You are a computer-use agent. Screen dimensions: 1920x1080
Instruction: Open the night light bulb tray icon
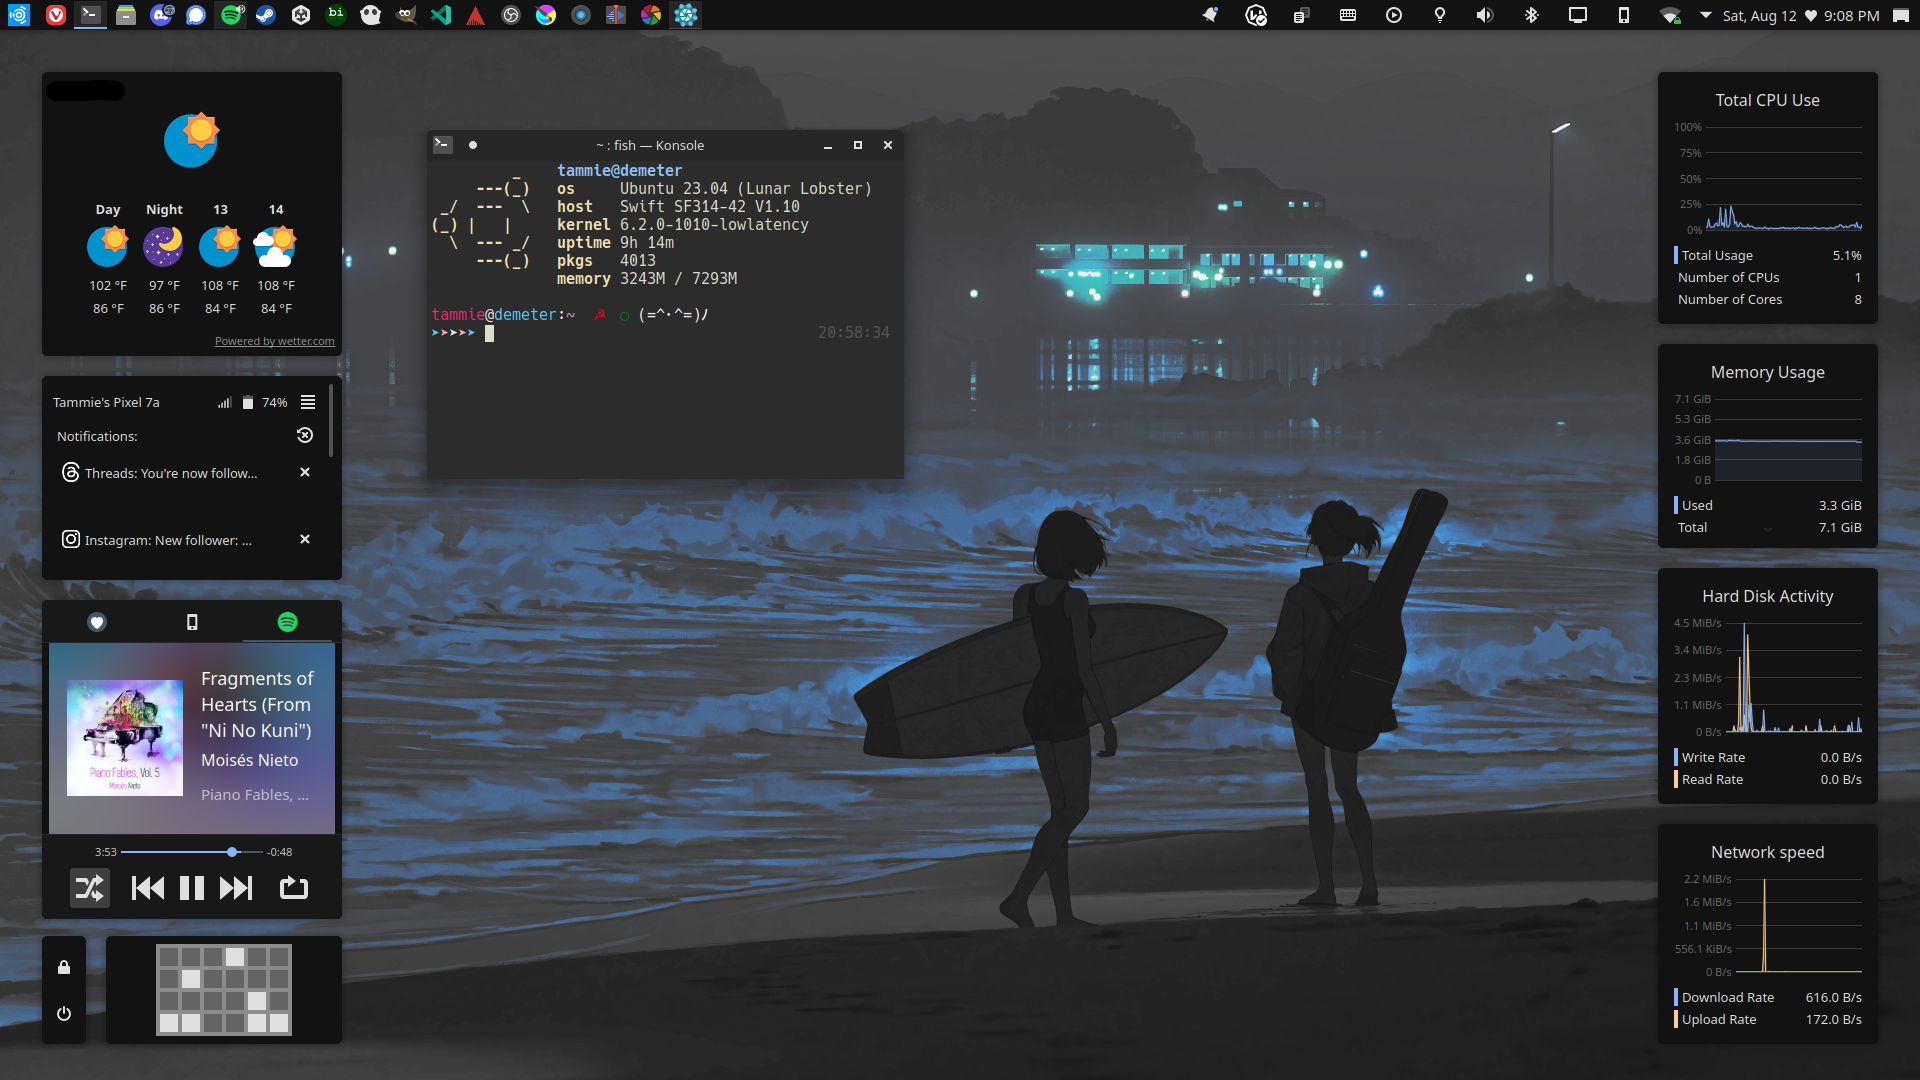pos(1440,15)
